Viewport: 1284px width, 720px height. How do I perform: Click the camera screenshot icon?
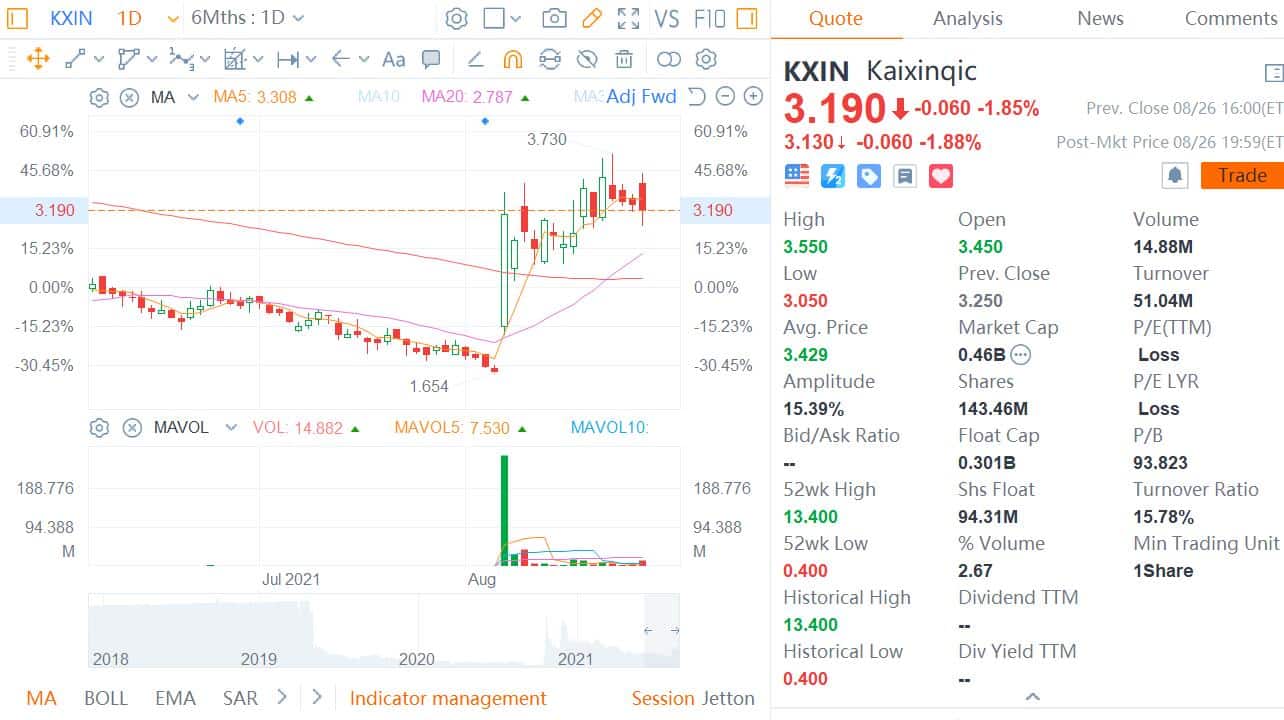click(553, 18)
